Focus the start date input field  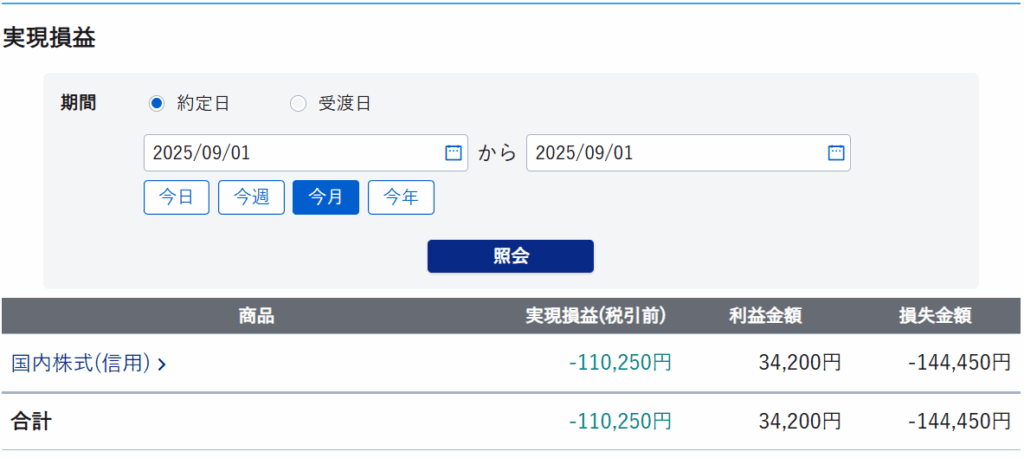290,153
